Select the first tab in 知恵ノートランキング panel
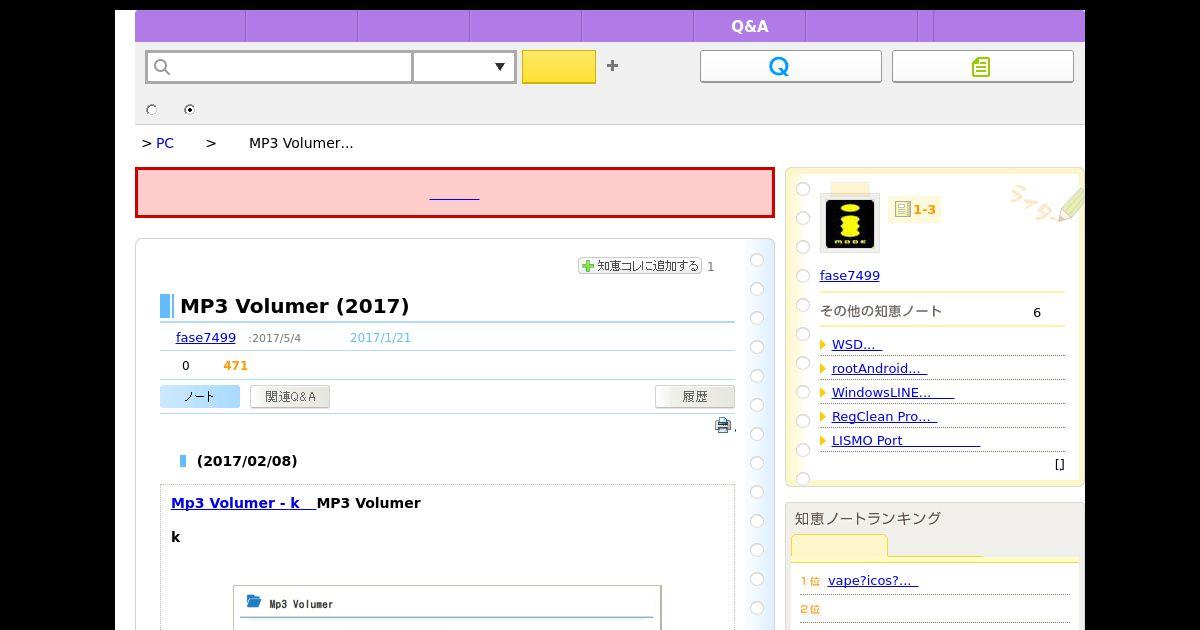The image size is (1200, 630). [x=839, y=546]
